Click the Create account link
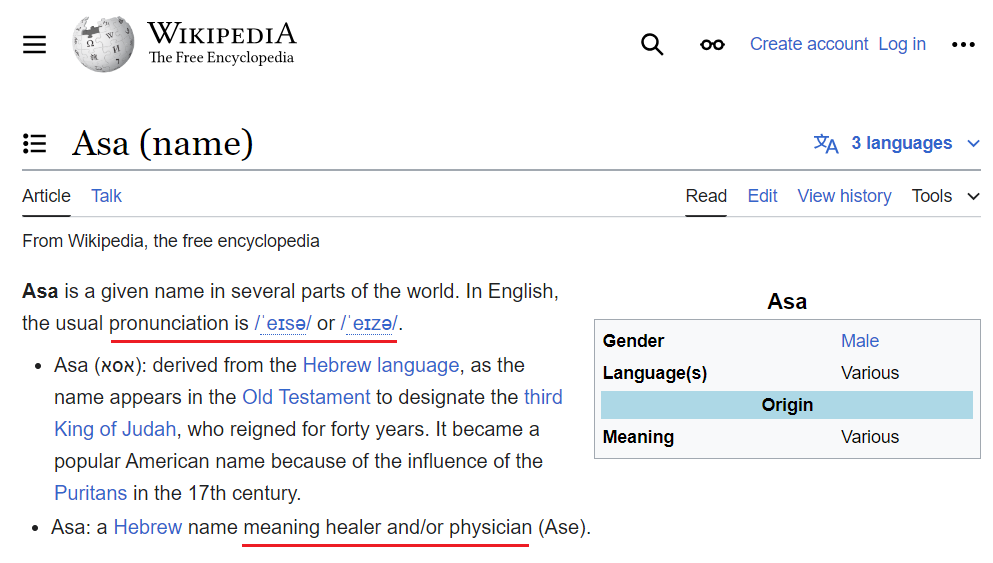 click(809, 44)
